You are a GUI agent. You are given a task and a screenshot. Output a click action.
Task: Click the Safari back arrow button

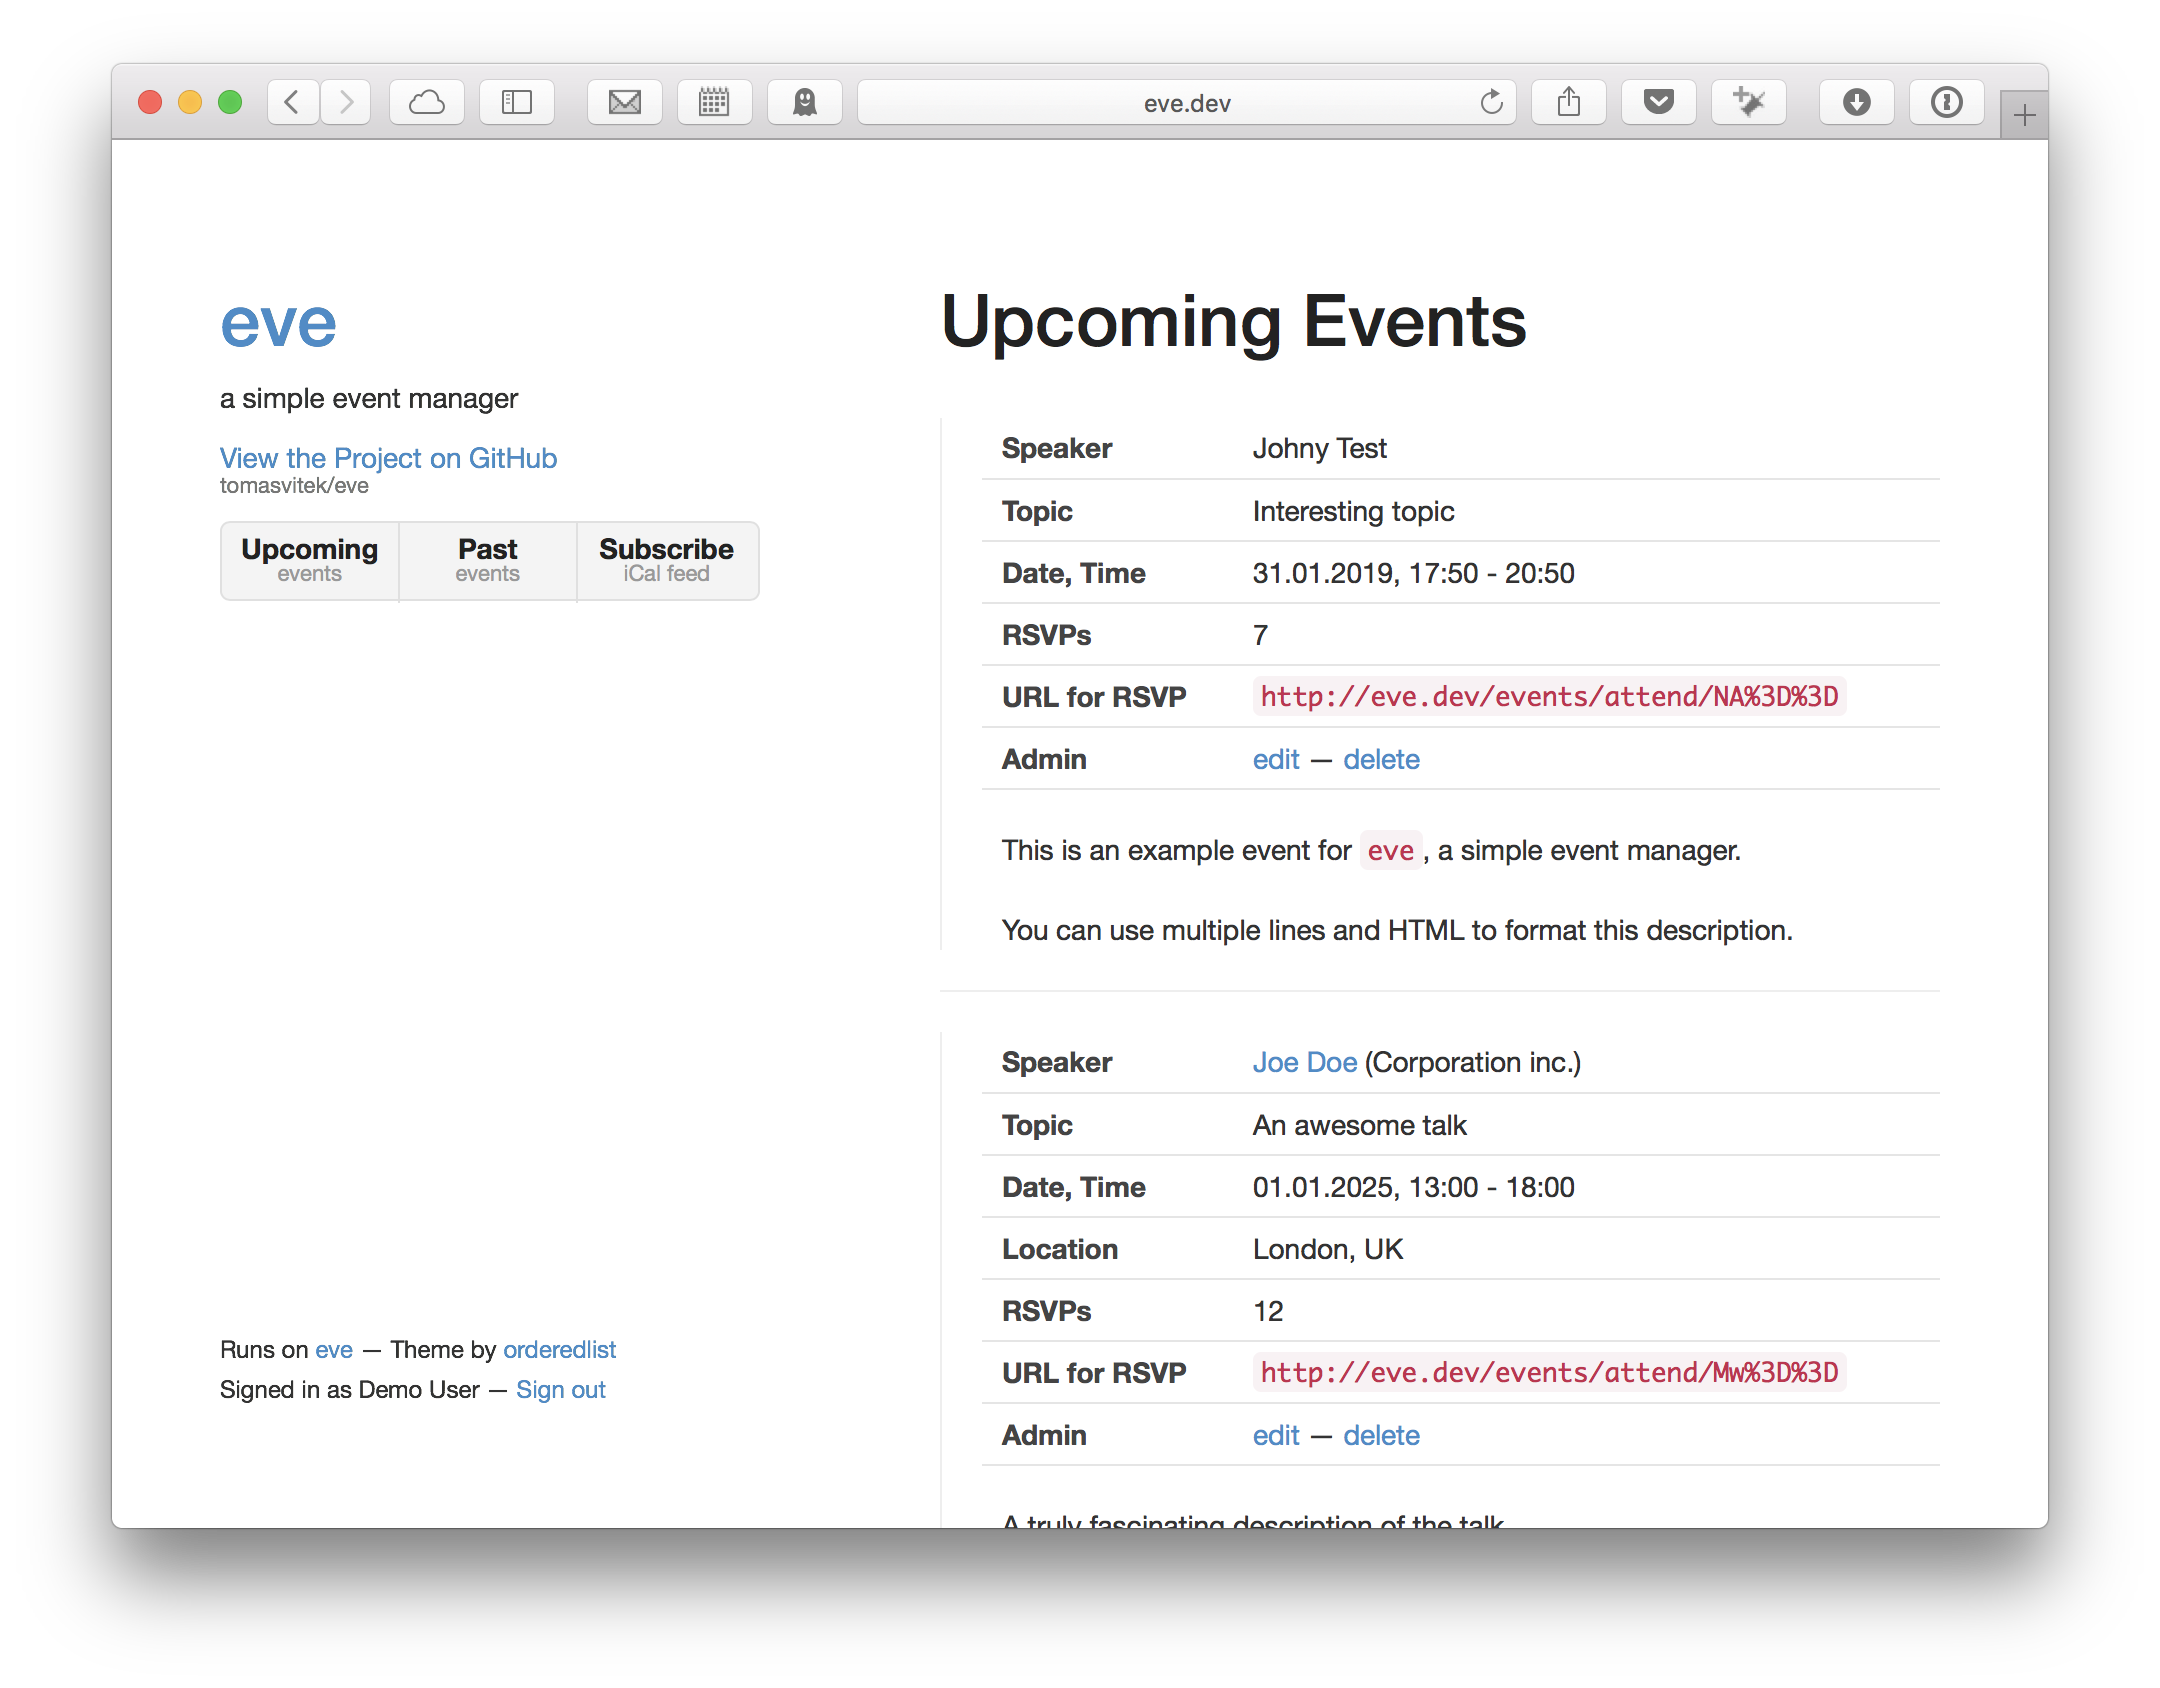(293, 102)
